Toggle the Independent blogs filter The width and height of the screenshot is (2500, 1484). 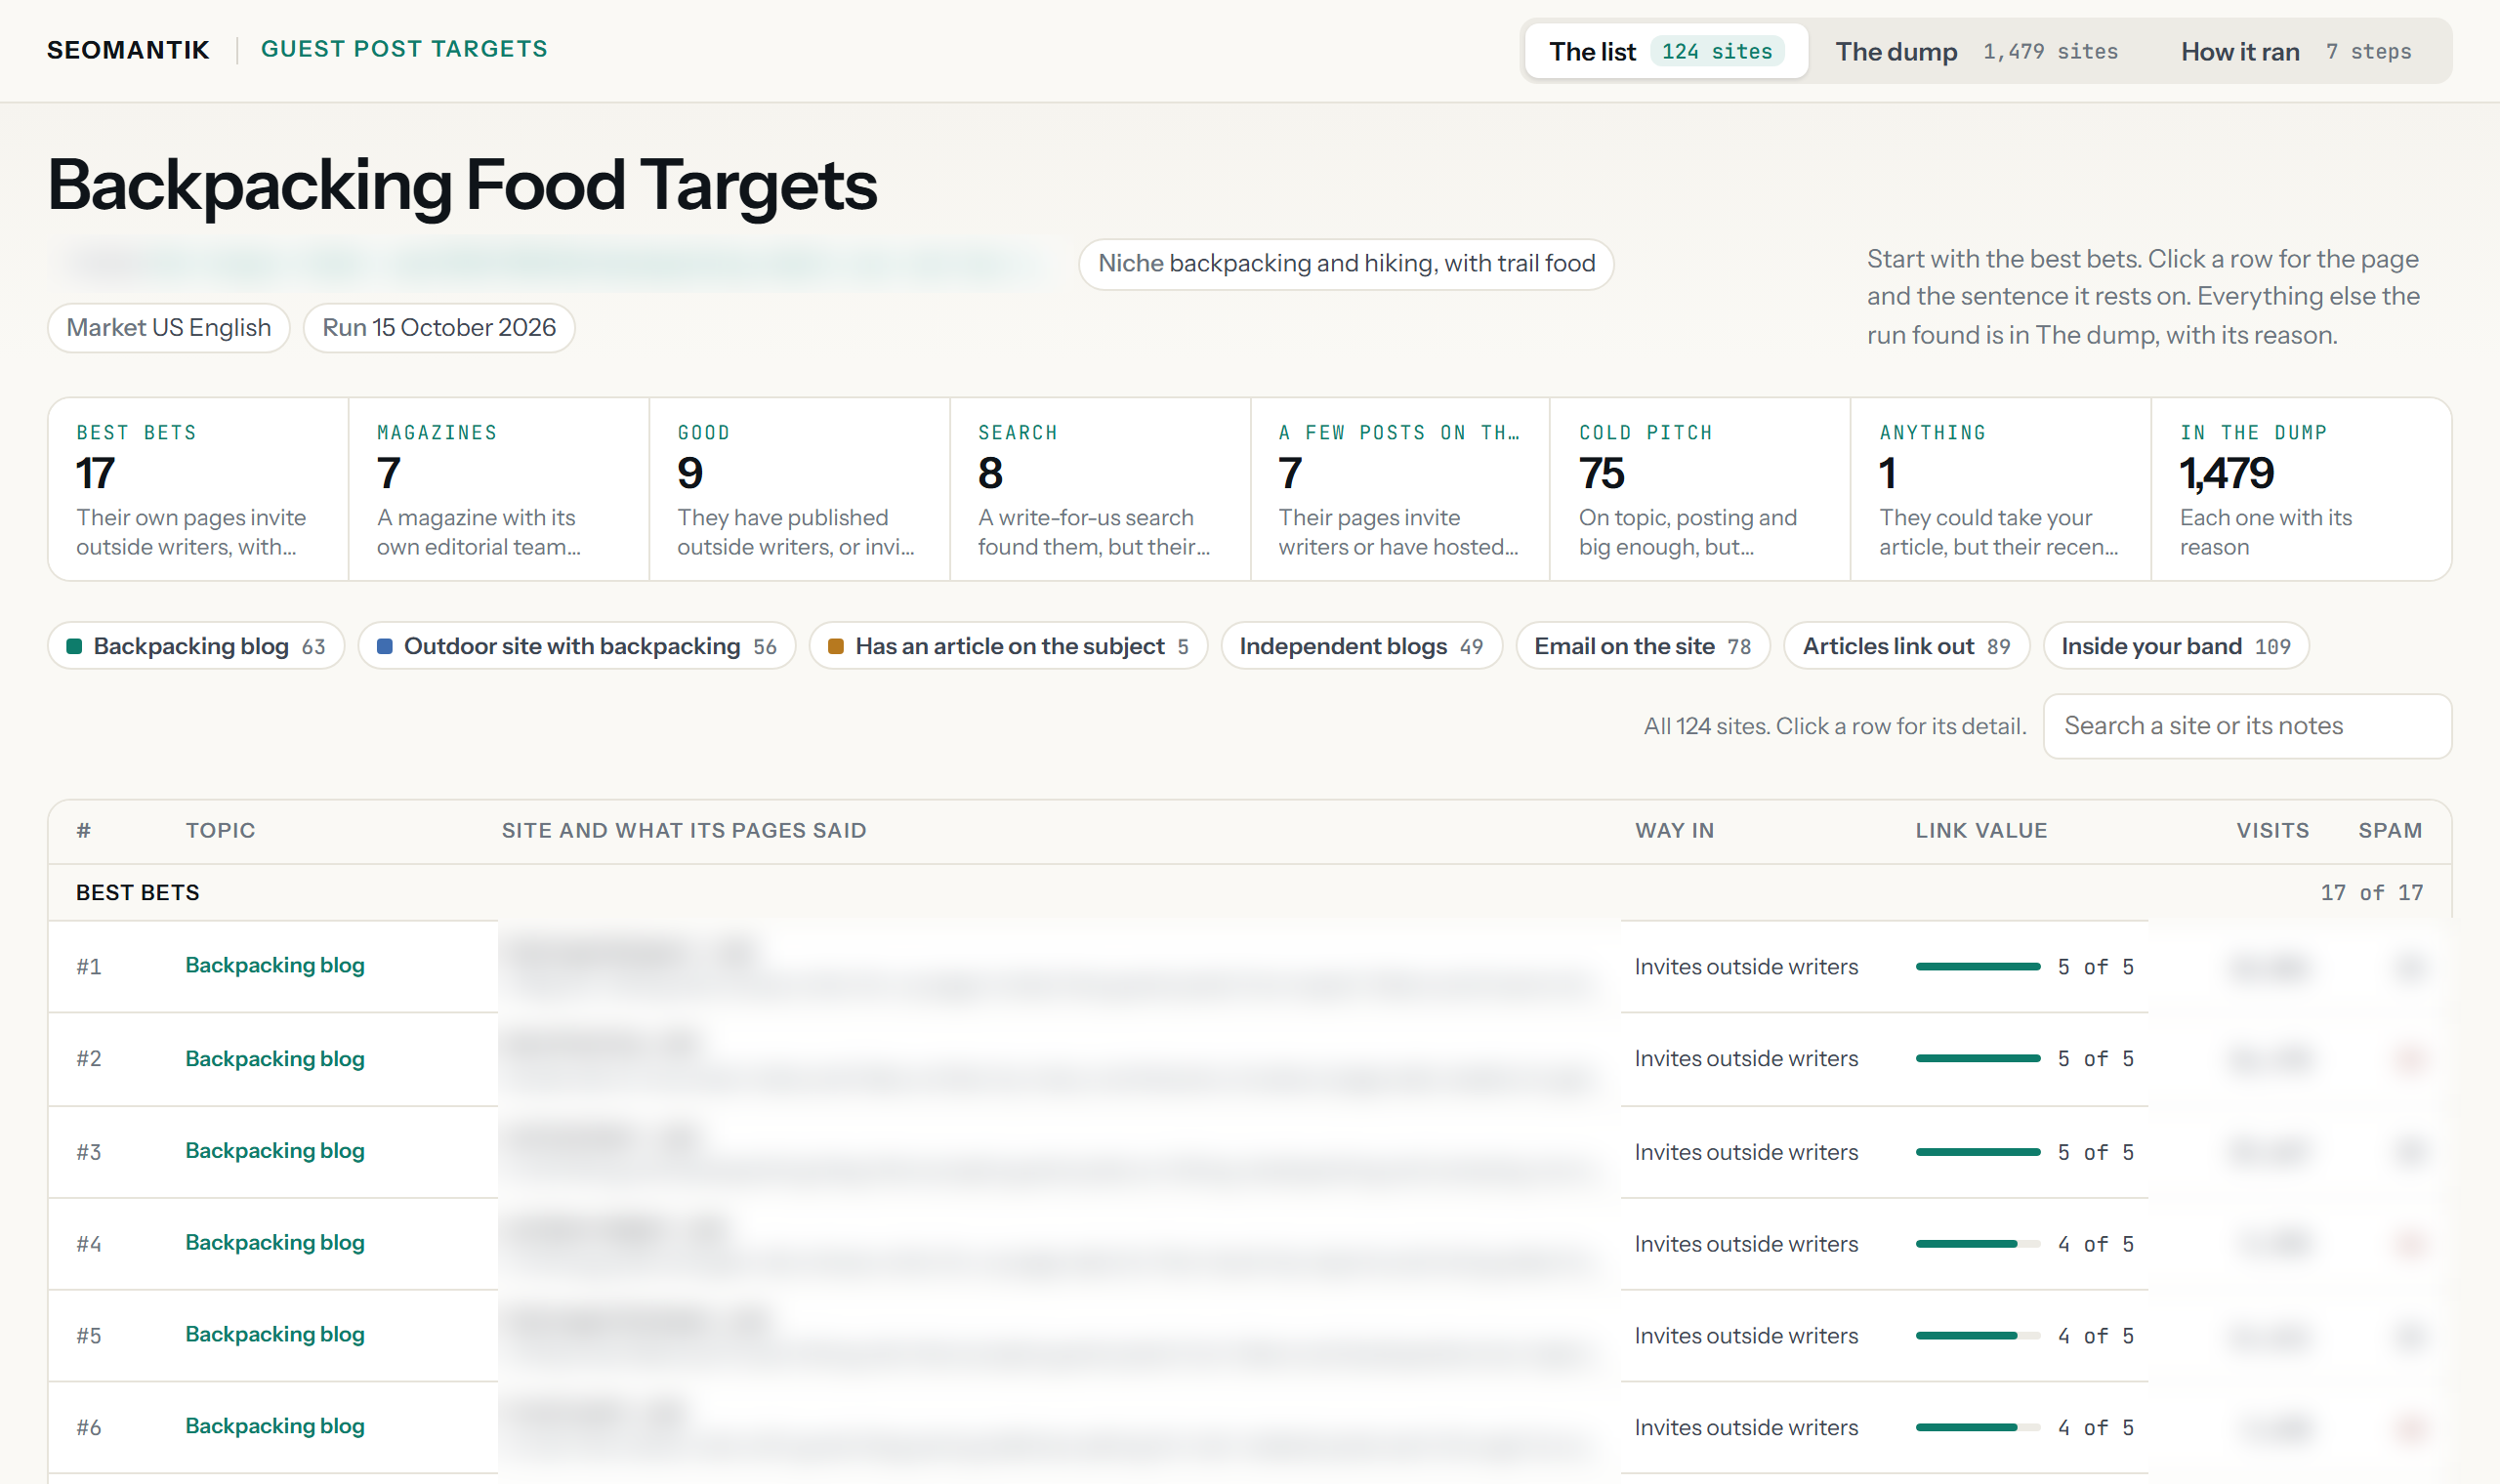(x=1361, y=646)
